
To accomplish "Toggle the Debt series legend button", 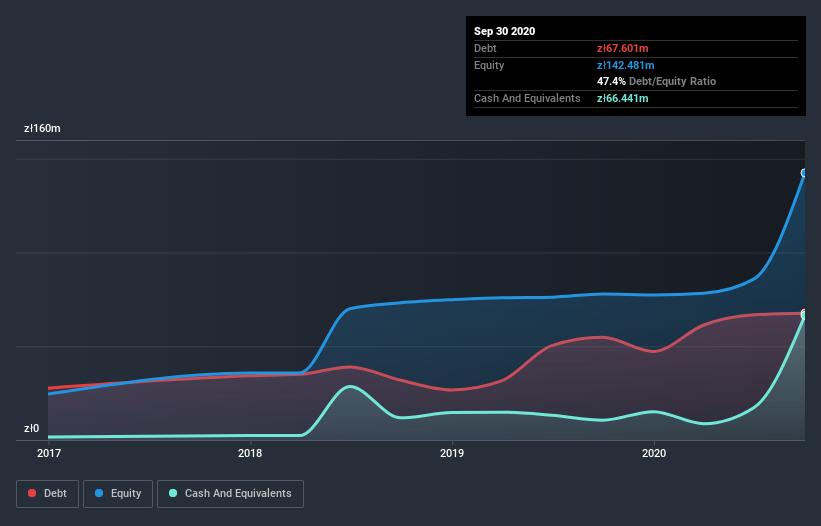I will point(48,494).
